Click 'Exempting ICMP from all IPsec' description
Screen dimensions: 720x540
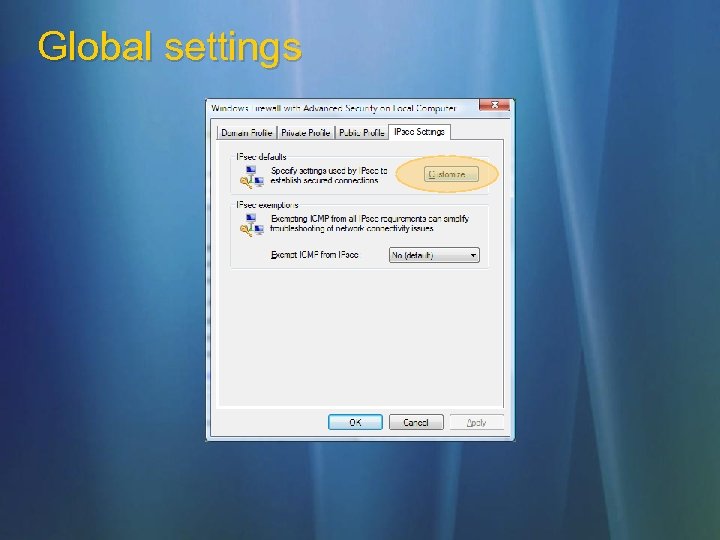[370, 224]
